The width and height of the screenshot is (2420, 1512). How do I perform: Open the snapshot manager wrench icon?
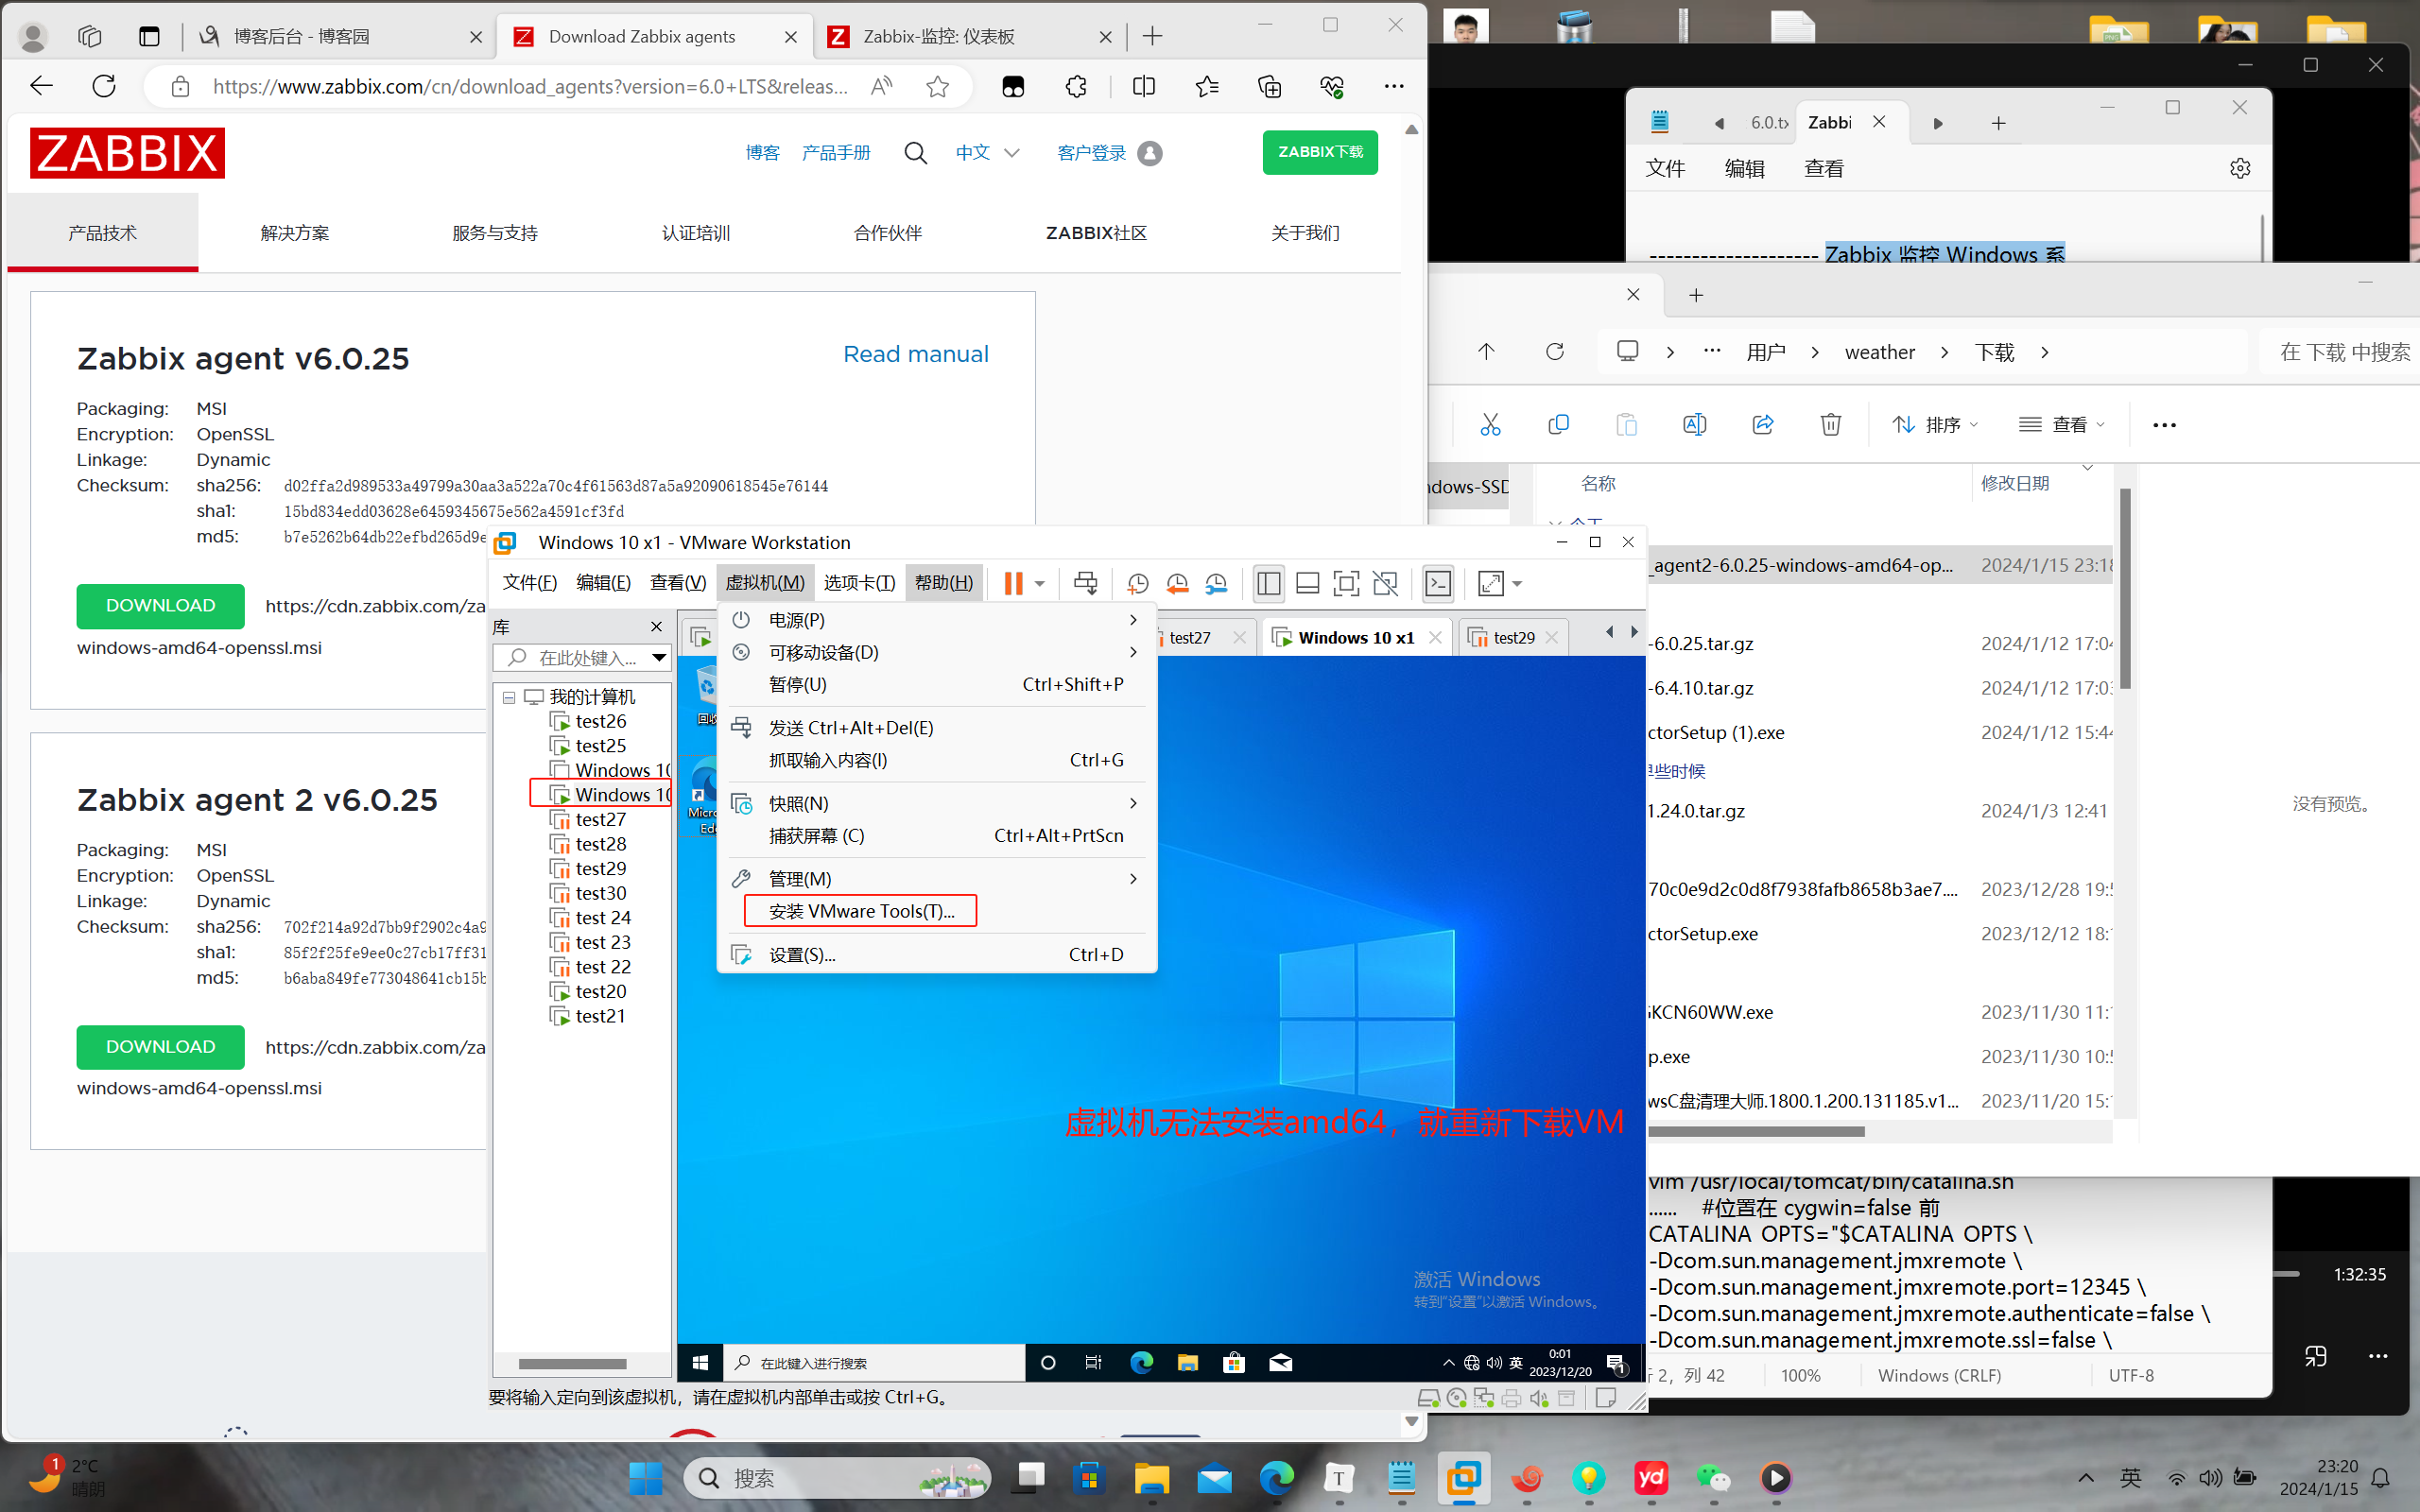point(1216,583)
